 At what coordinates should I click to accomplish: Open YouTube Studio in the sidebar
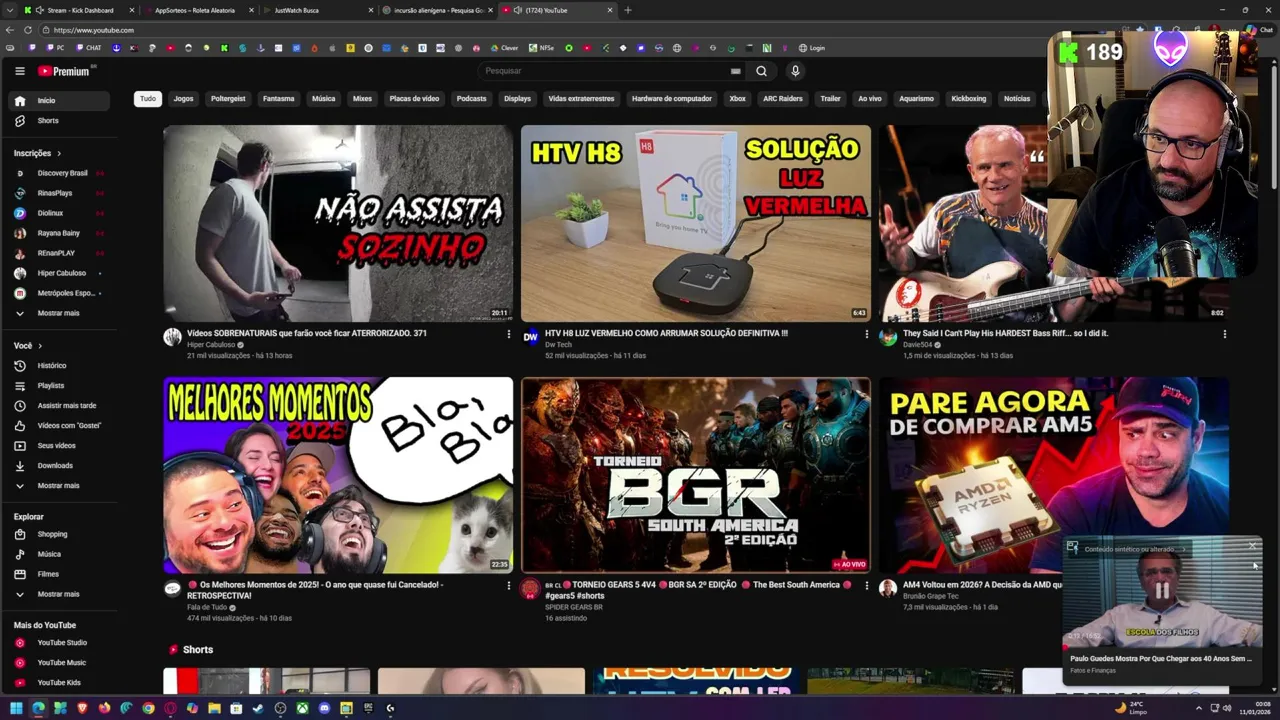pyautogui.click(x=60, y=642)
